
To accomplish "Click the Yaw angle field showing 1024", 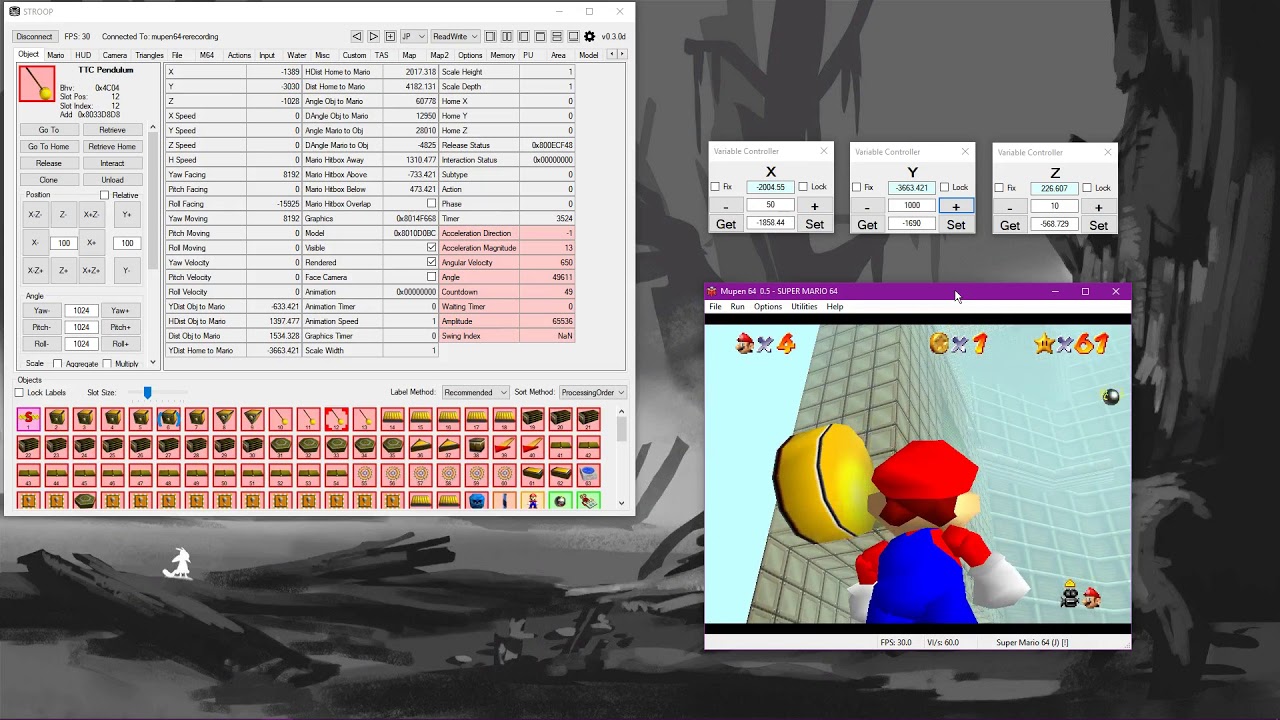I will tap(81, 310).
